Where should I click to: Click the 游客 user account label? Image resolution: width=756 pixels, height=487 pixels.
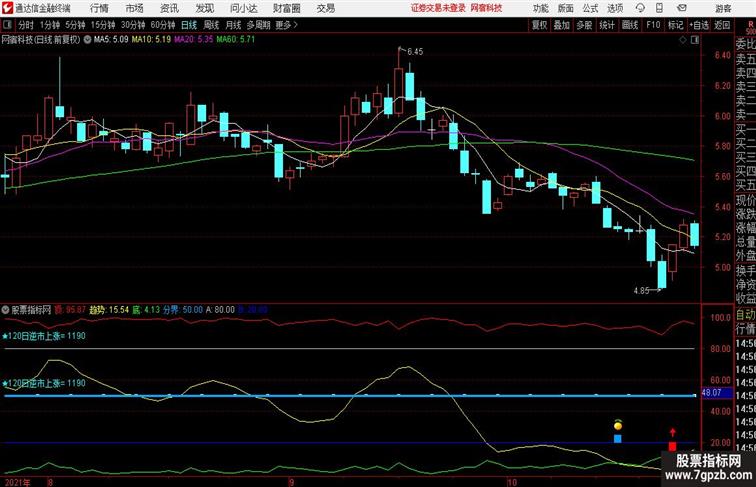[723, 8]
